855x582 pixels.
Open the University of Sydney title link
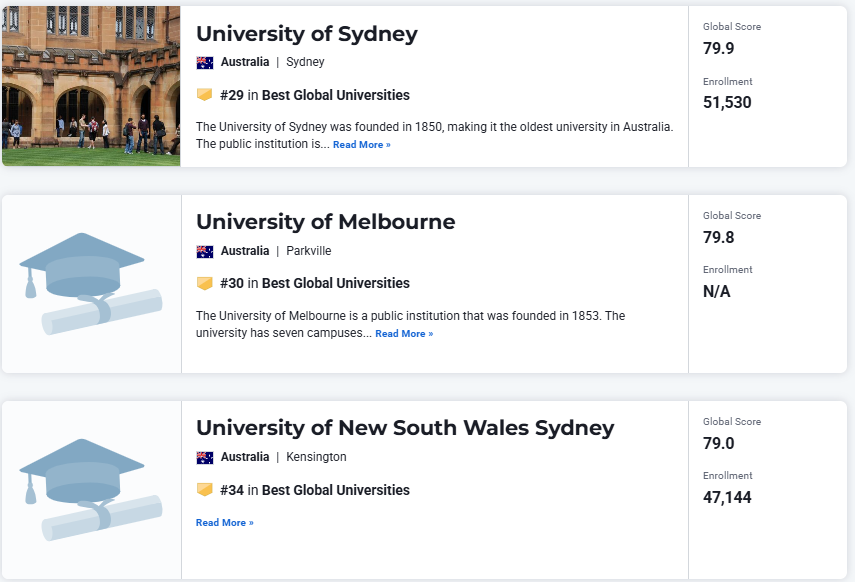coord(307,34)
